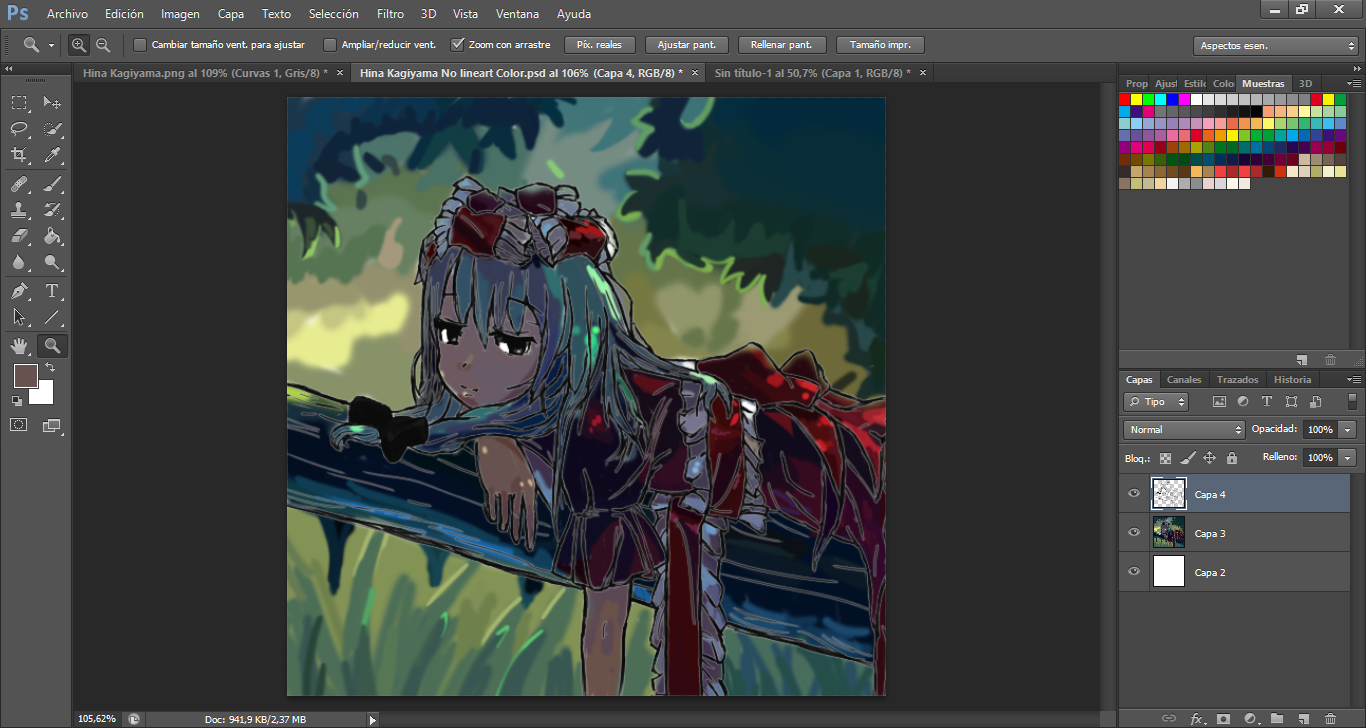
Task: Select the Rectangular Marquee tool
Action: 19,103
